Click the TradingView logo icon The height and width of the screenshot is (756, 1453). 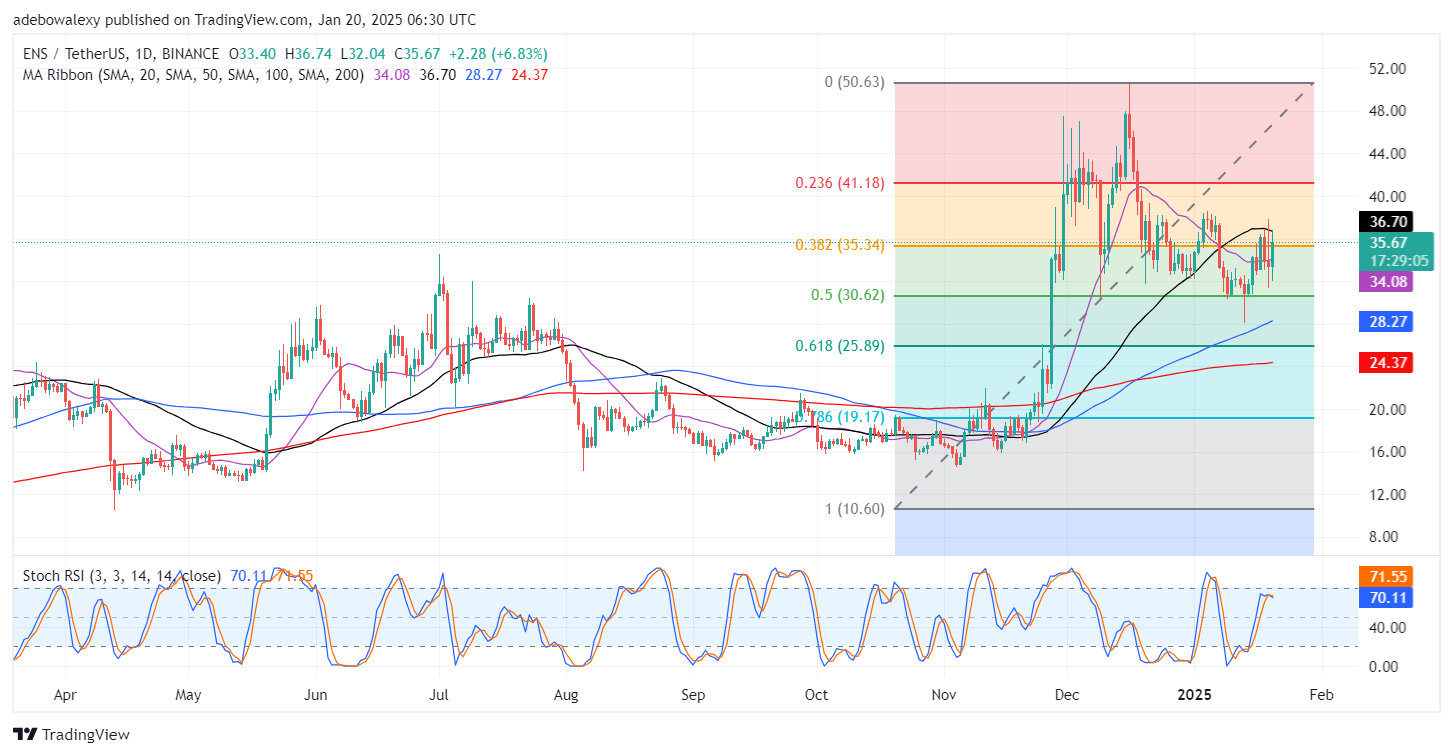(27, 734)
